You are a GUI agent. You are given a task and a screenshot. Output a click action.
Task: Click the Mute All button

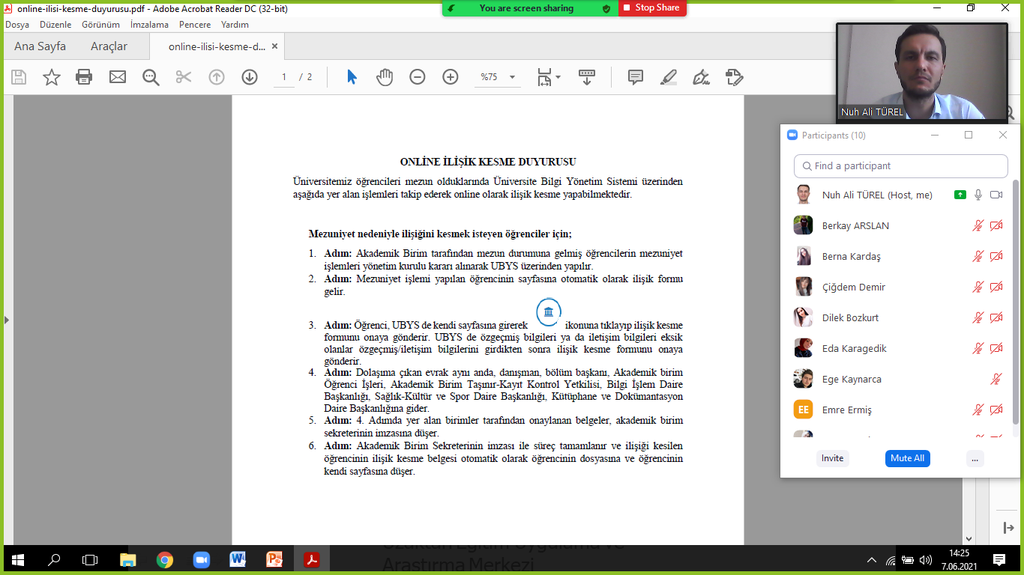(907, 458)
